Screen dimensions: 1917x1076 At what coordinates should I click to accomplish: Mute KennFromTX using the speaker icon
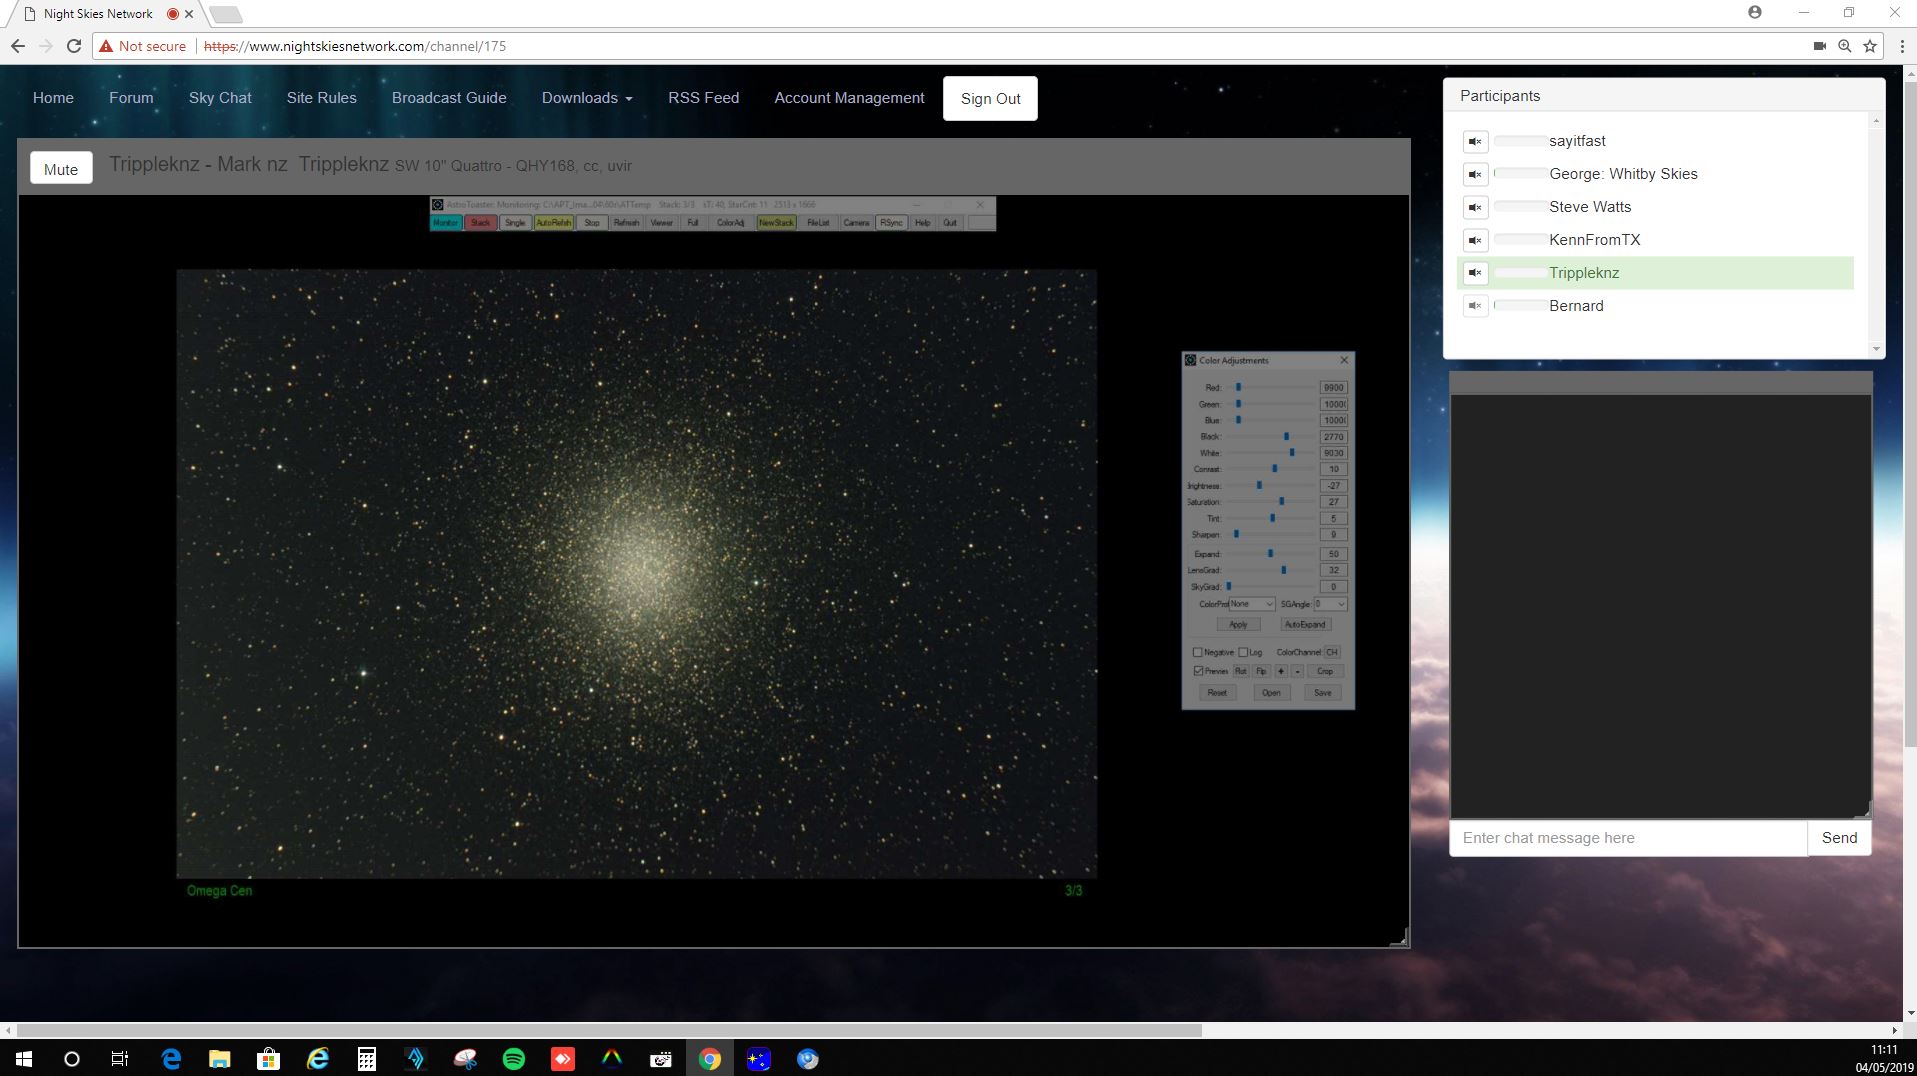pyautogui.click(x=1475, y=240)
